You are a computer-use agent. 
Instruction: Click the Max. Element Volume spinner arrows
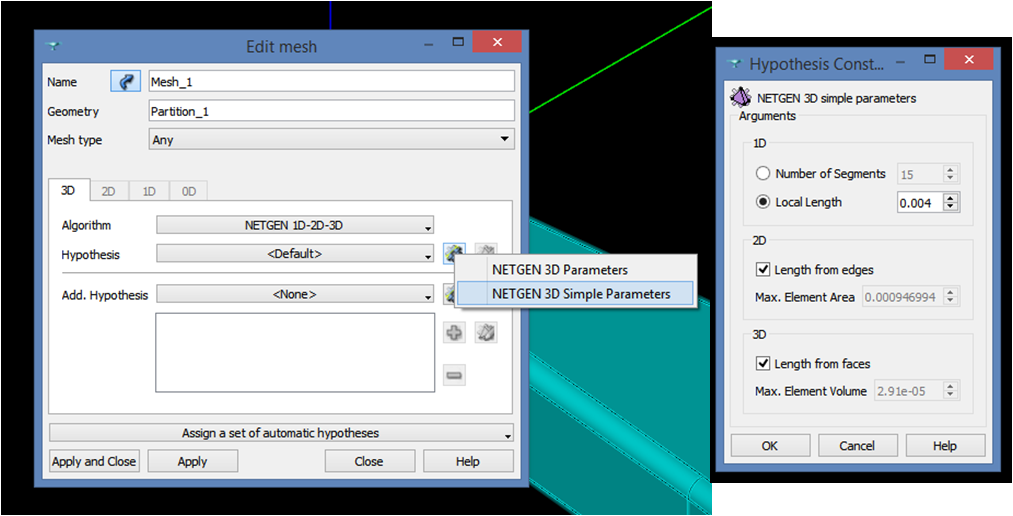(949, 391)
